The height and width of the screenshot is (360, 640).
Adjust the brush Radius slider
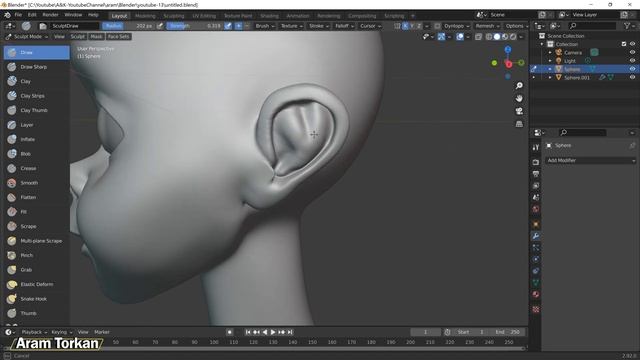tap(128, 26)
